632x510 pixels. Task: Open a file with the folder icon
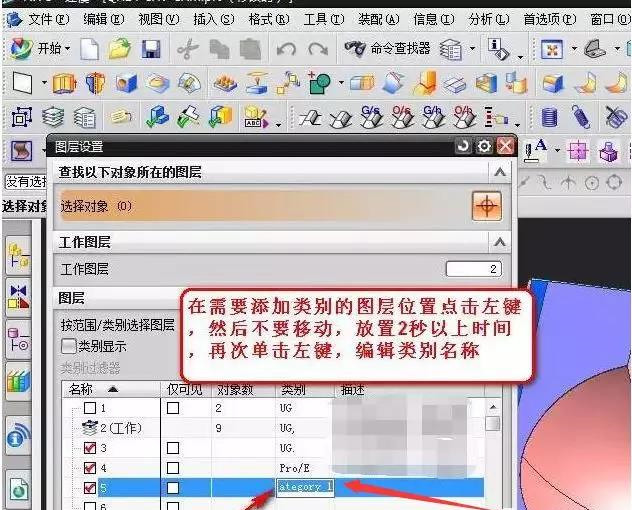click(120, 48)
